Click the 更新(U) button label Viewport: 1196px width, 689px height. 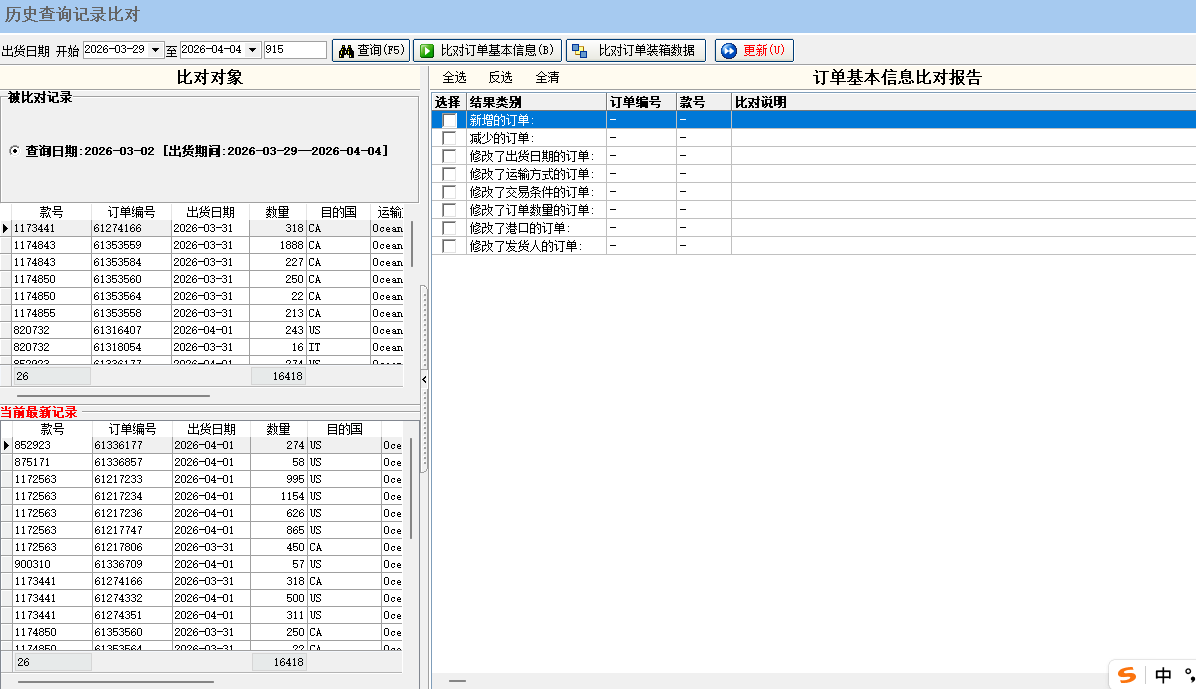(x=764, y=50)
